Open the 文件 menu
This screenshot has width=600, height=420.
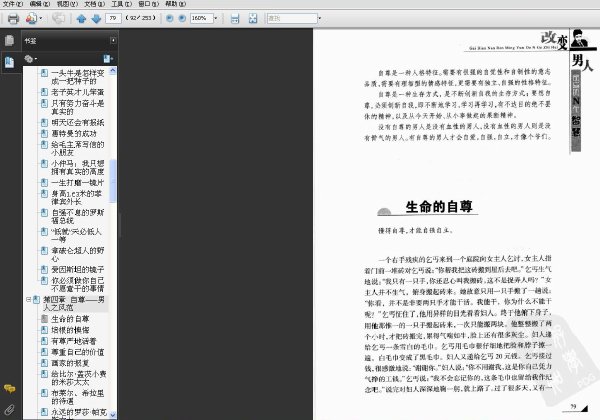13,4
